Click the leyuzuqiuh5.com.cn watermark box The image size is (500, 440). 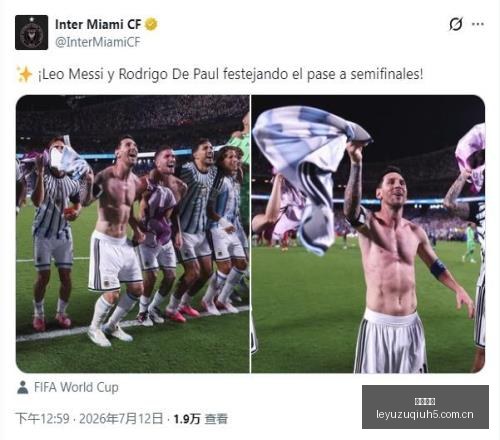click(x=425, y=407)
